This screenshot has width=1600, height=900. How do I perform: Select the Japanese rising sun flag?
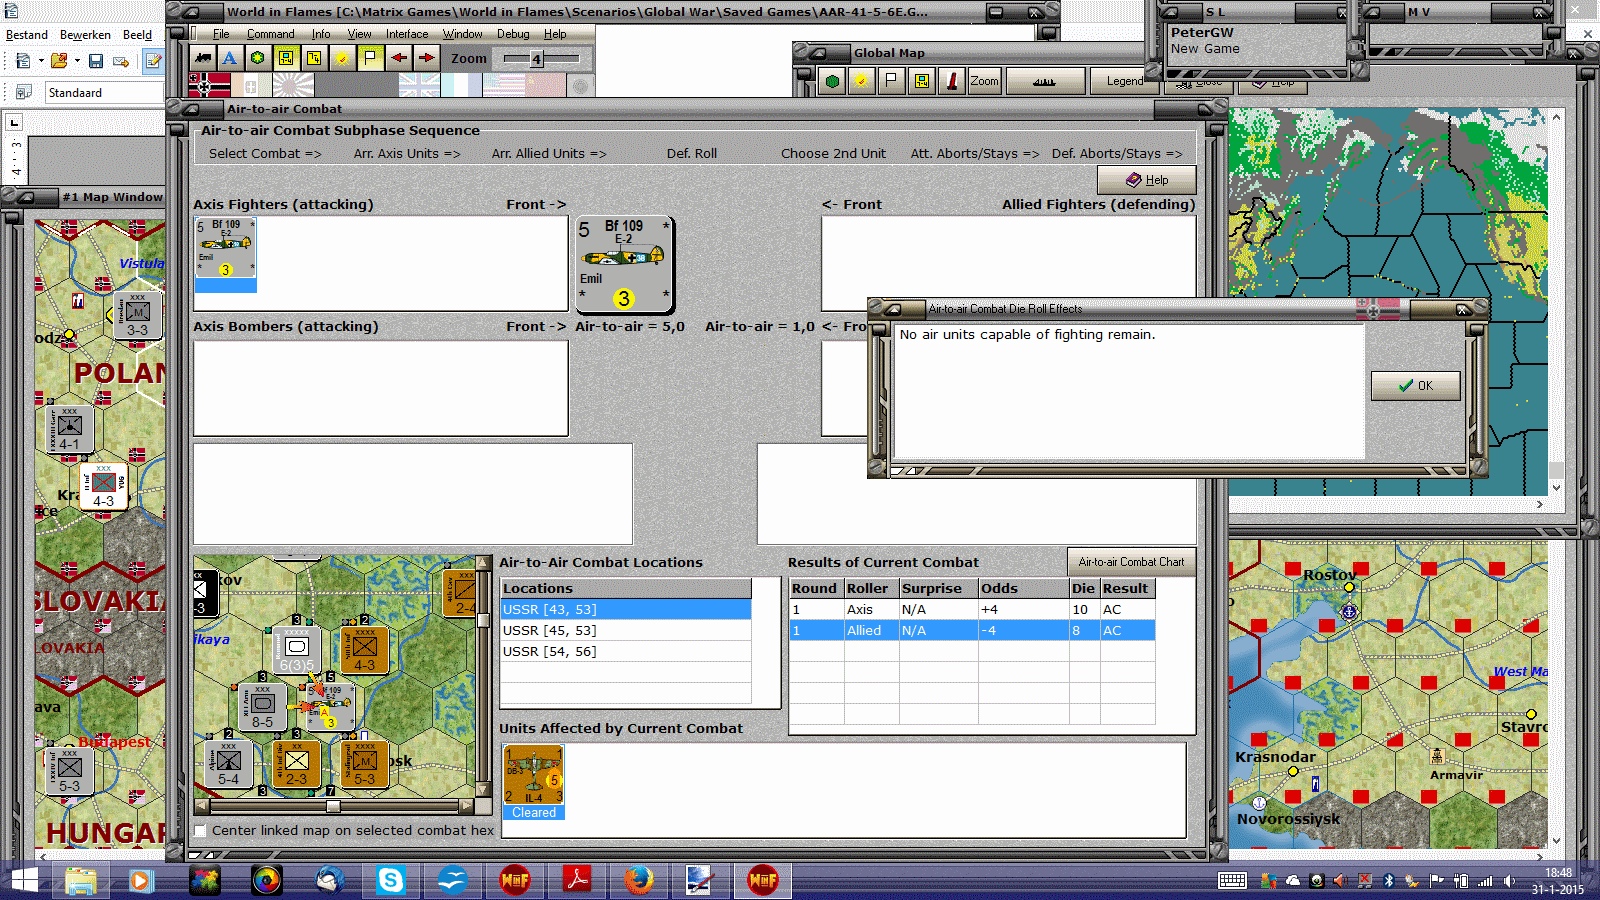tap(293, 85)
